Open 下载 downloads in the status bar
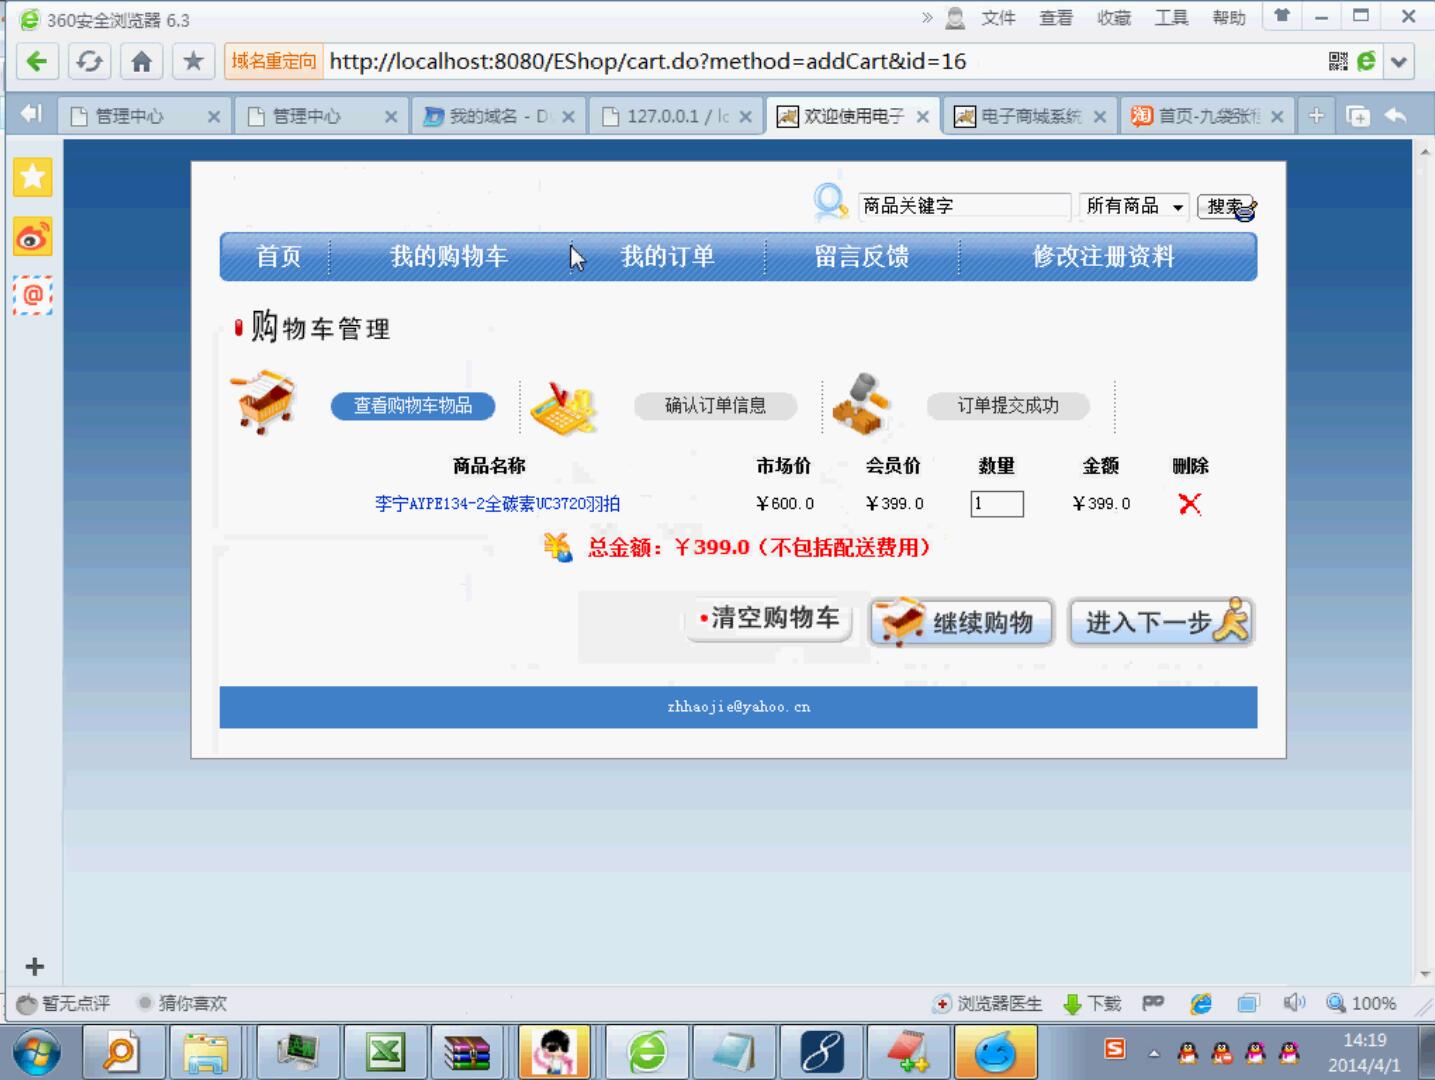 [1092, 1003]
